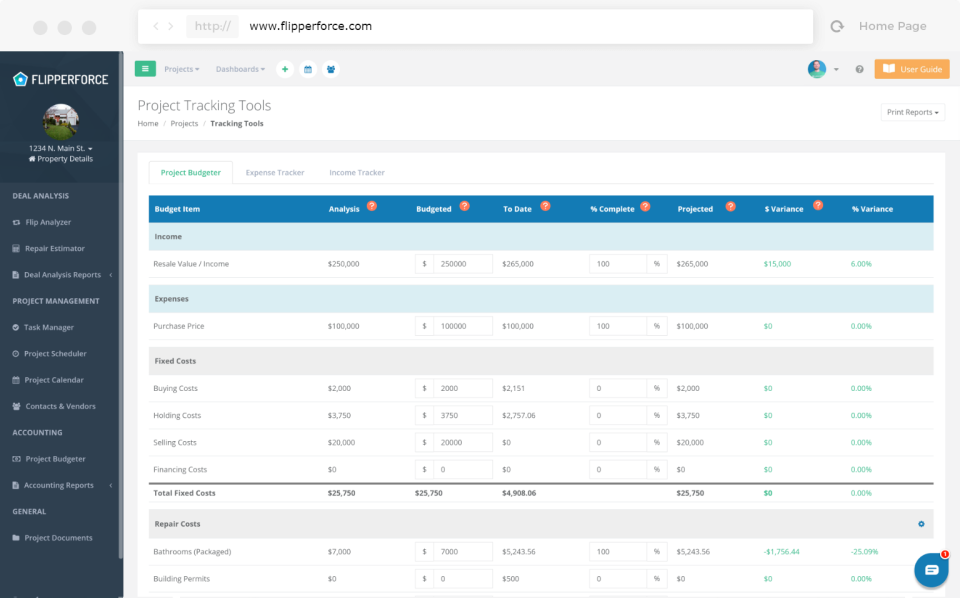
Task: Click the help icon beside the Budgeted column
Action: pyautogui.click(x=464, y=205)
